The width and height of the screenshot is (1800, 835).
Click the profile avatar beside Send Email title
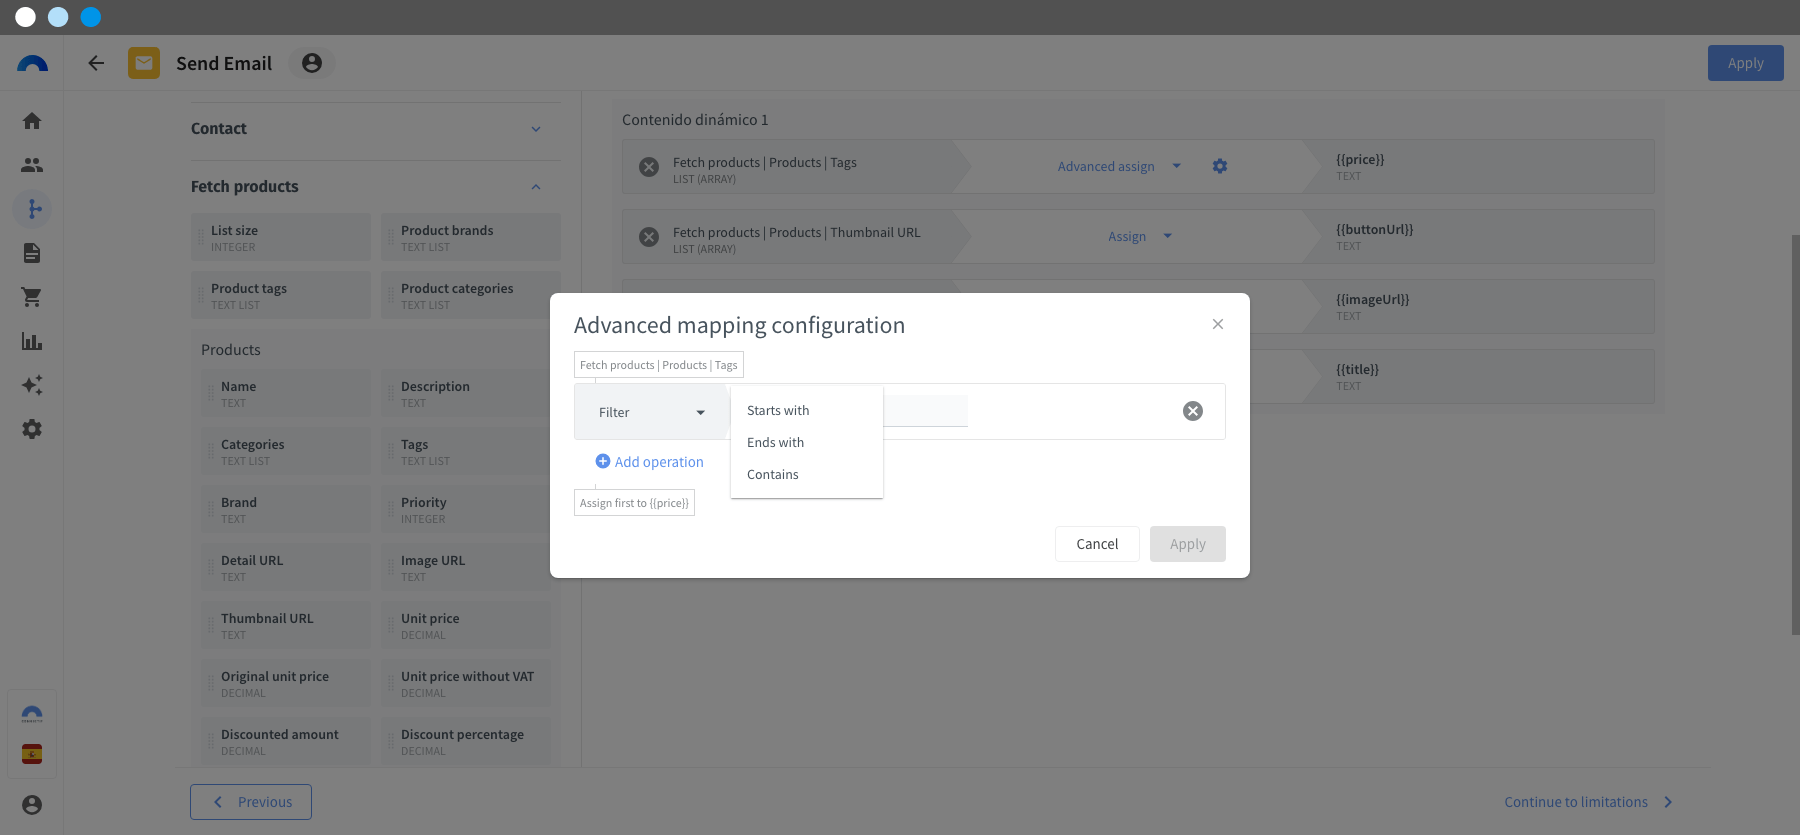click(312, 63)
